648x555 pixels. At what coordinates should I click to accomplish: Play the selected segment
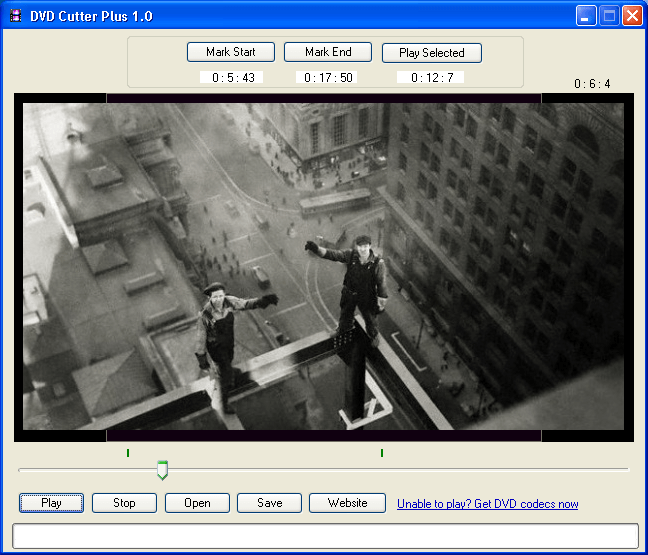432,53
